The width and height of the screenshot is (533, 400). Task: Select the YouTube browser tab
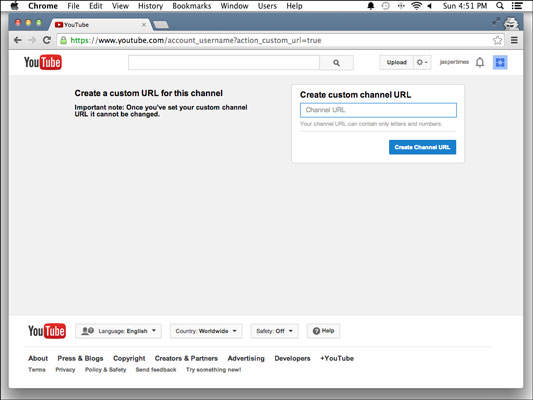pos(99,24)
